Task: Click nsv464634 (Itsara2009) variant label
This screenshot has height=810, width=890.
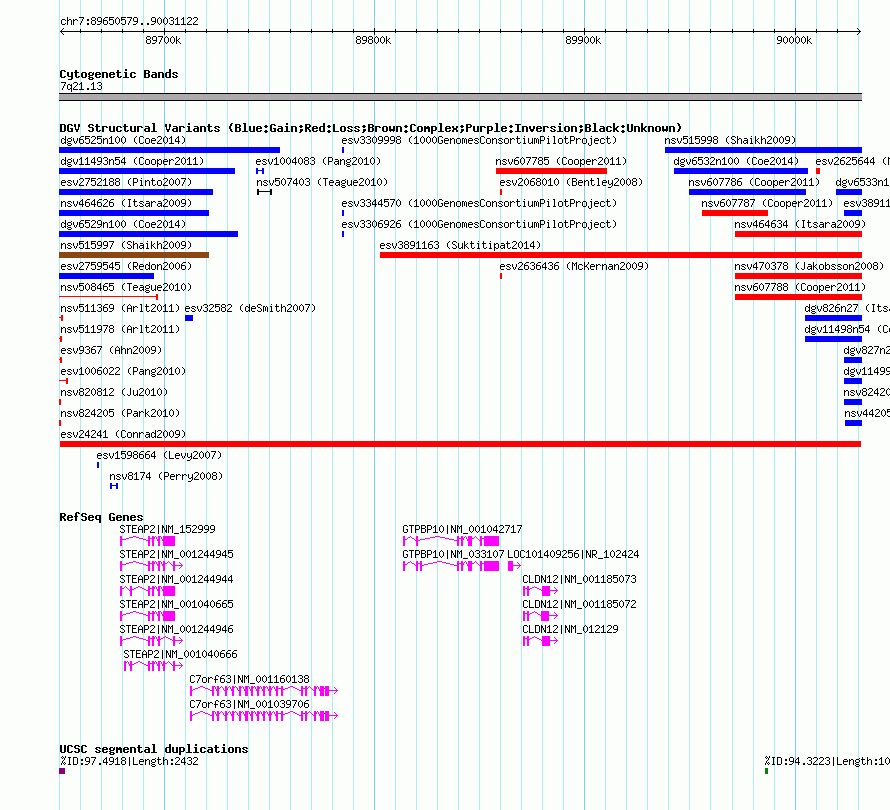Action: [800, 224]
